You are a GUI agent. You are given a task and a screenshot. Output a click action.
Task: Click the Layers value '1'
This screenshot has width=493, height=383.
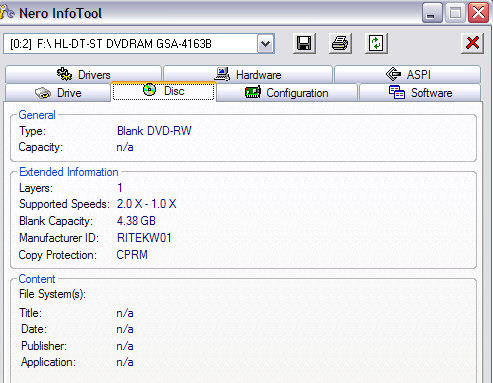click(120, 188)
